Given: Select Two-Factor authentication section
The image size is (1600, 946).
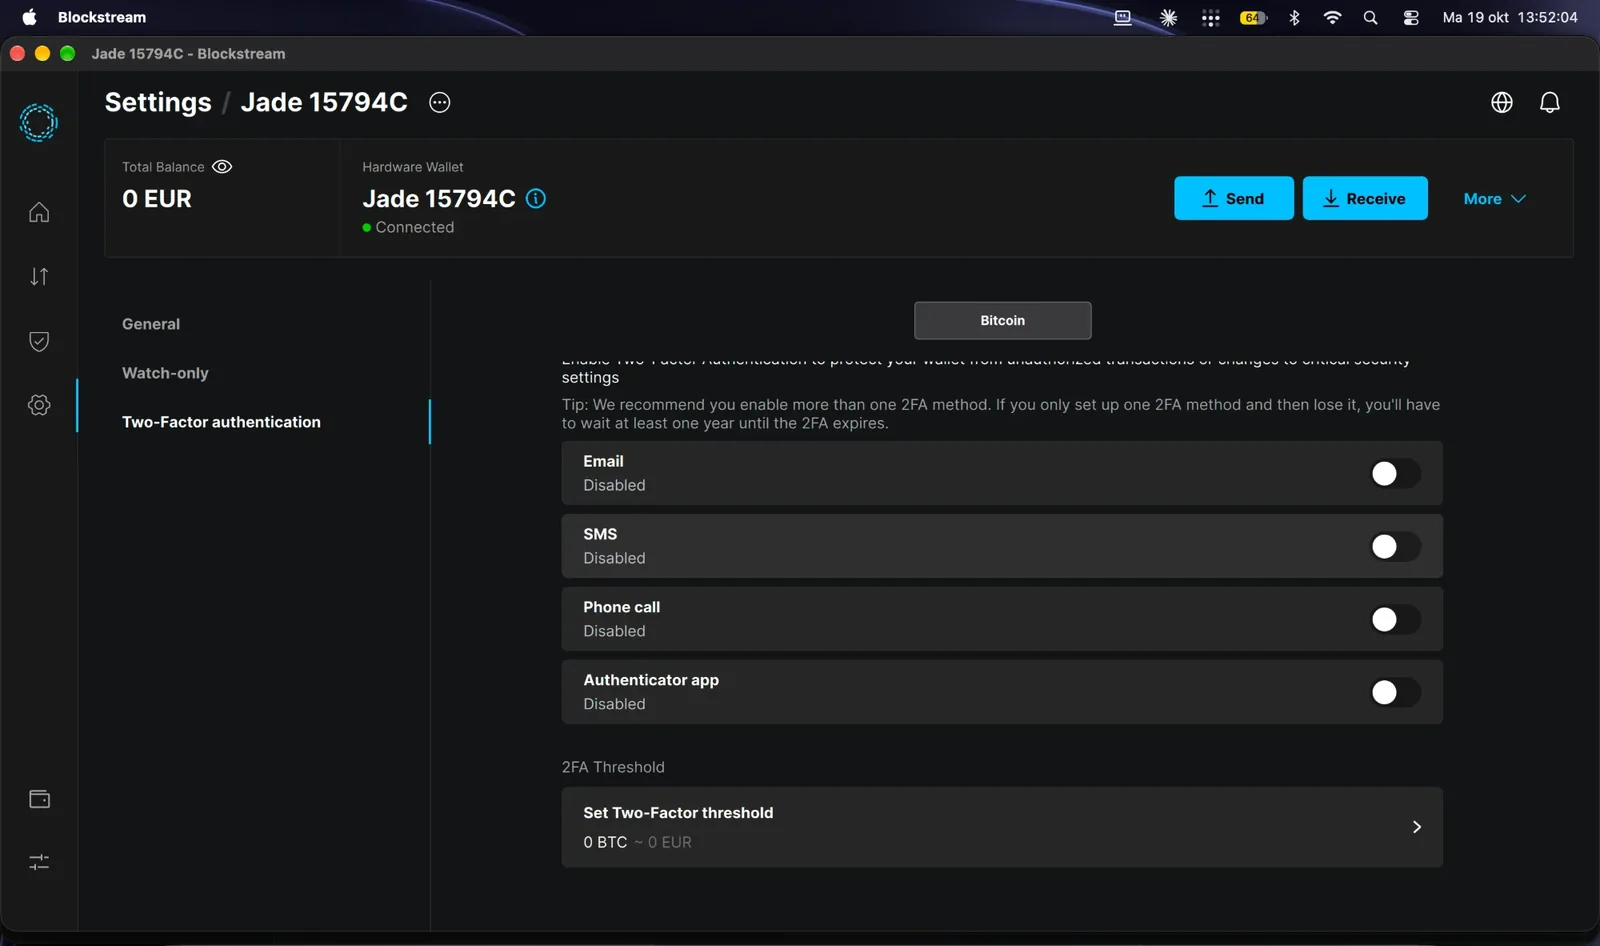Looking at the screenshot, I should pos(221,422).
